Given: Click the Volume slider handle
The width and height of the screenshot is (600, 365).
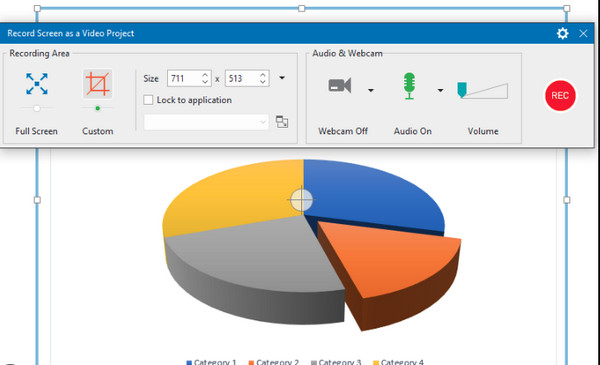Looking at the screenshot, I should coord(462,90).
